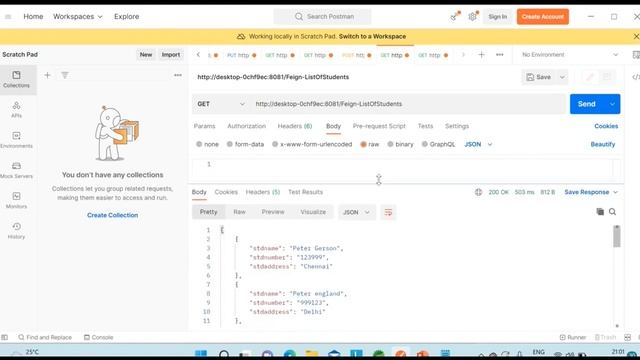
Task: Open Trash in the status bar
Action: [605, 337]
